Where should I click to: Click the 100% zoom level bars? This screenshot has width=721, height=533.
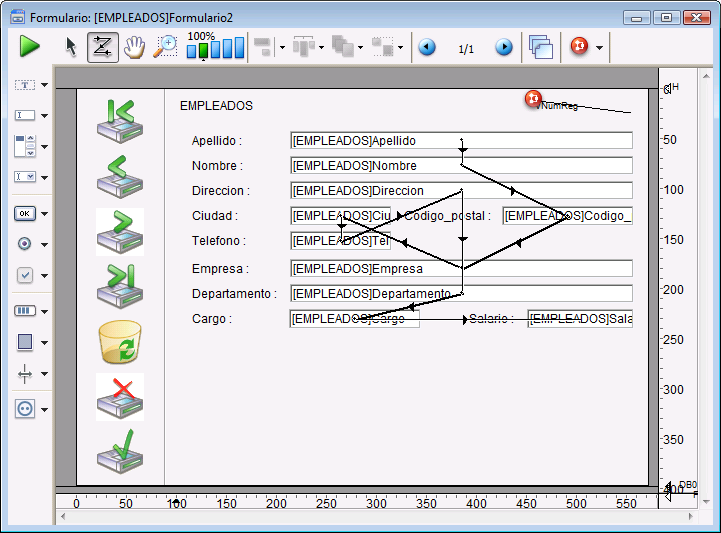click(215, 48)
